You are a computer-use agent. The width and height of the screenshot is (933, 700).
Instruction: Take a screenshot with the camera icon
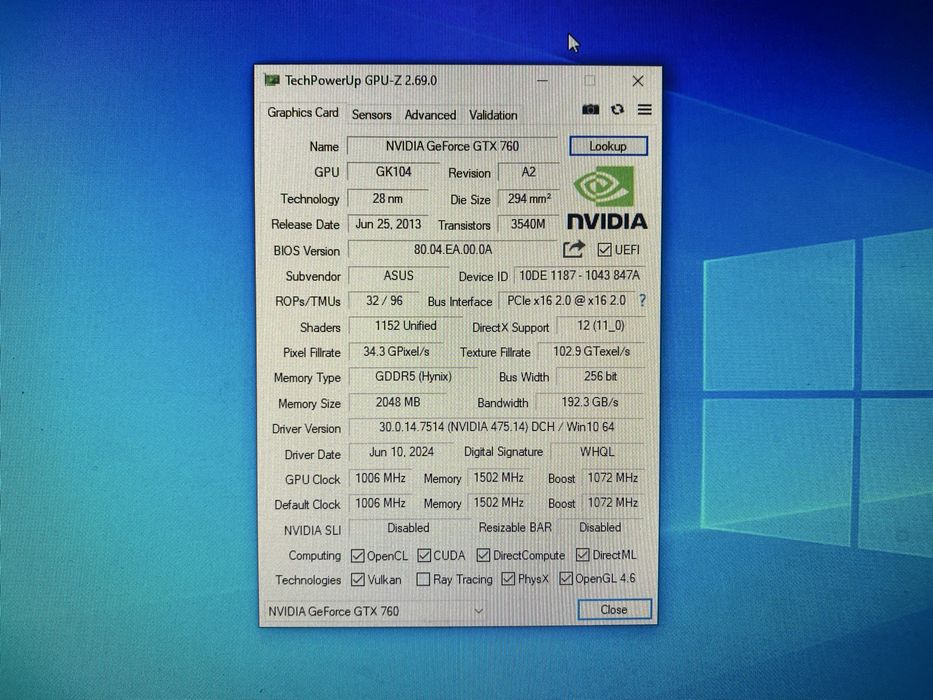590,110
